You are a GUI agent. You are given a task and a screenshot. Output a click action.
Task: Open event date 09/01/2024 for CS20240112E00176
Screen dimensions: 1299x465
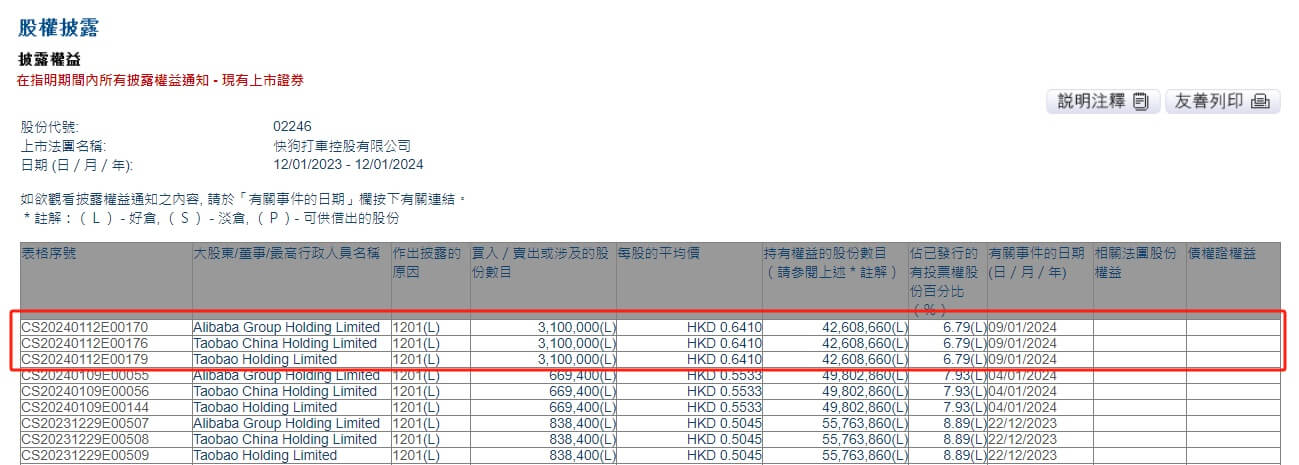click(1023, 343)
